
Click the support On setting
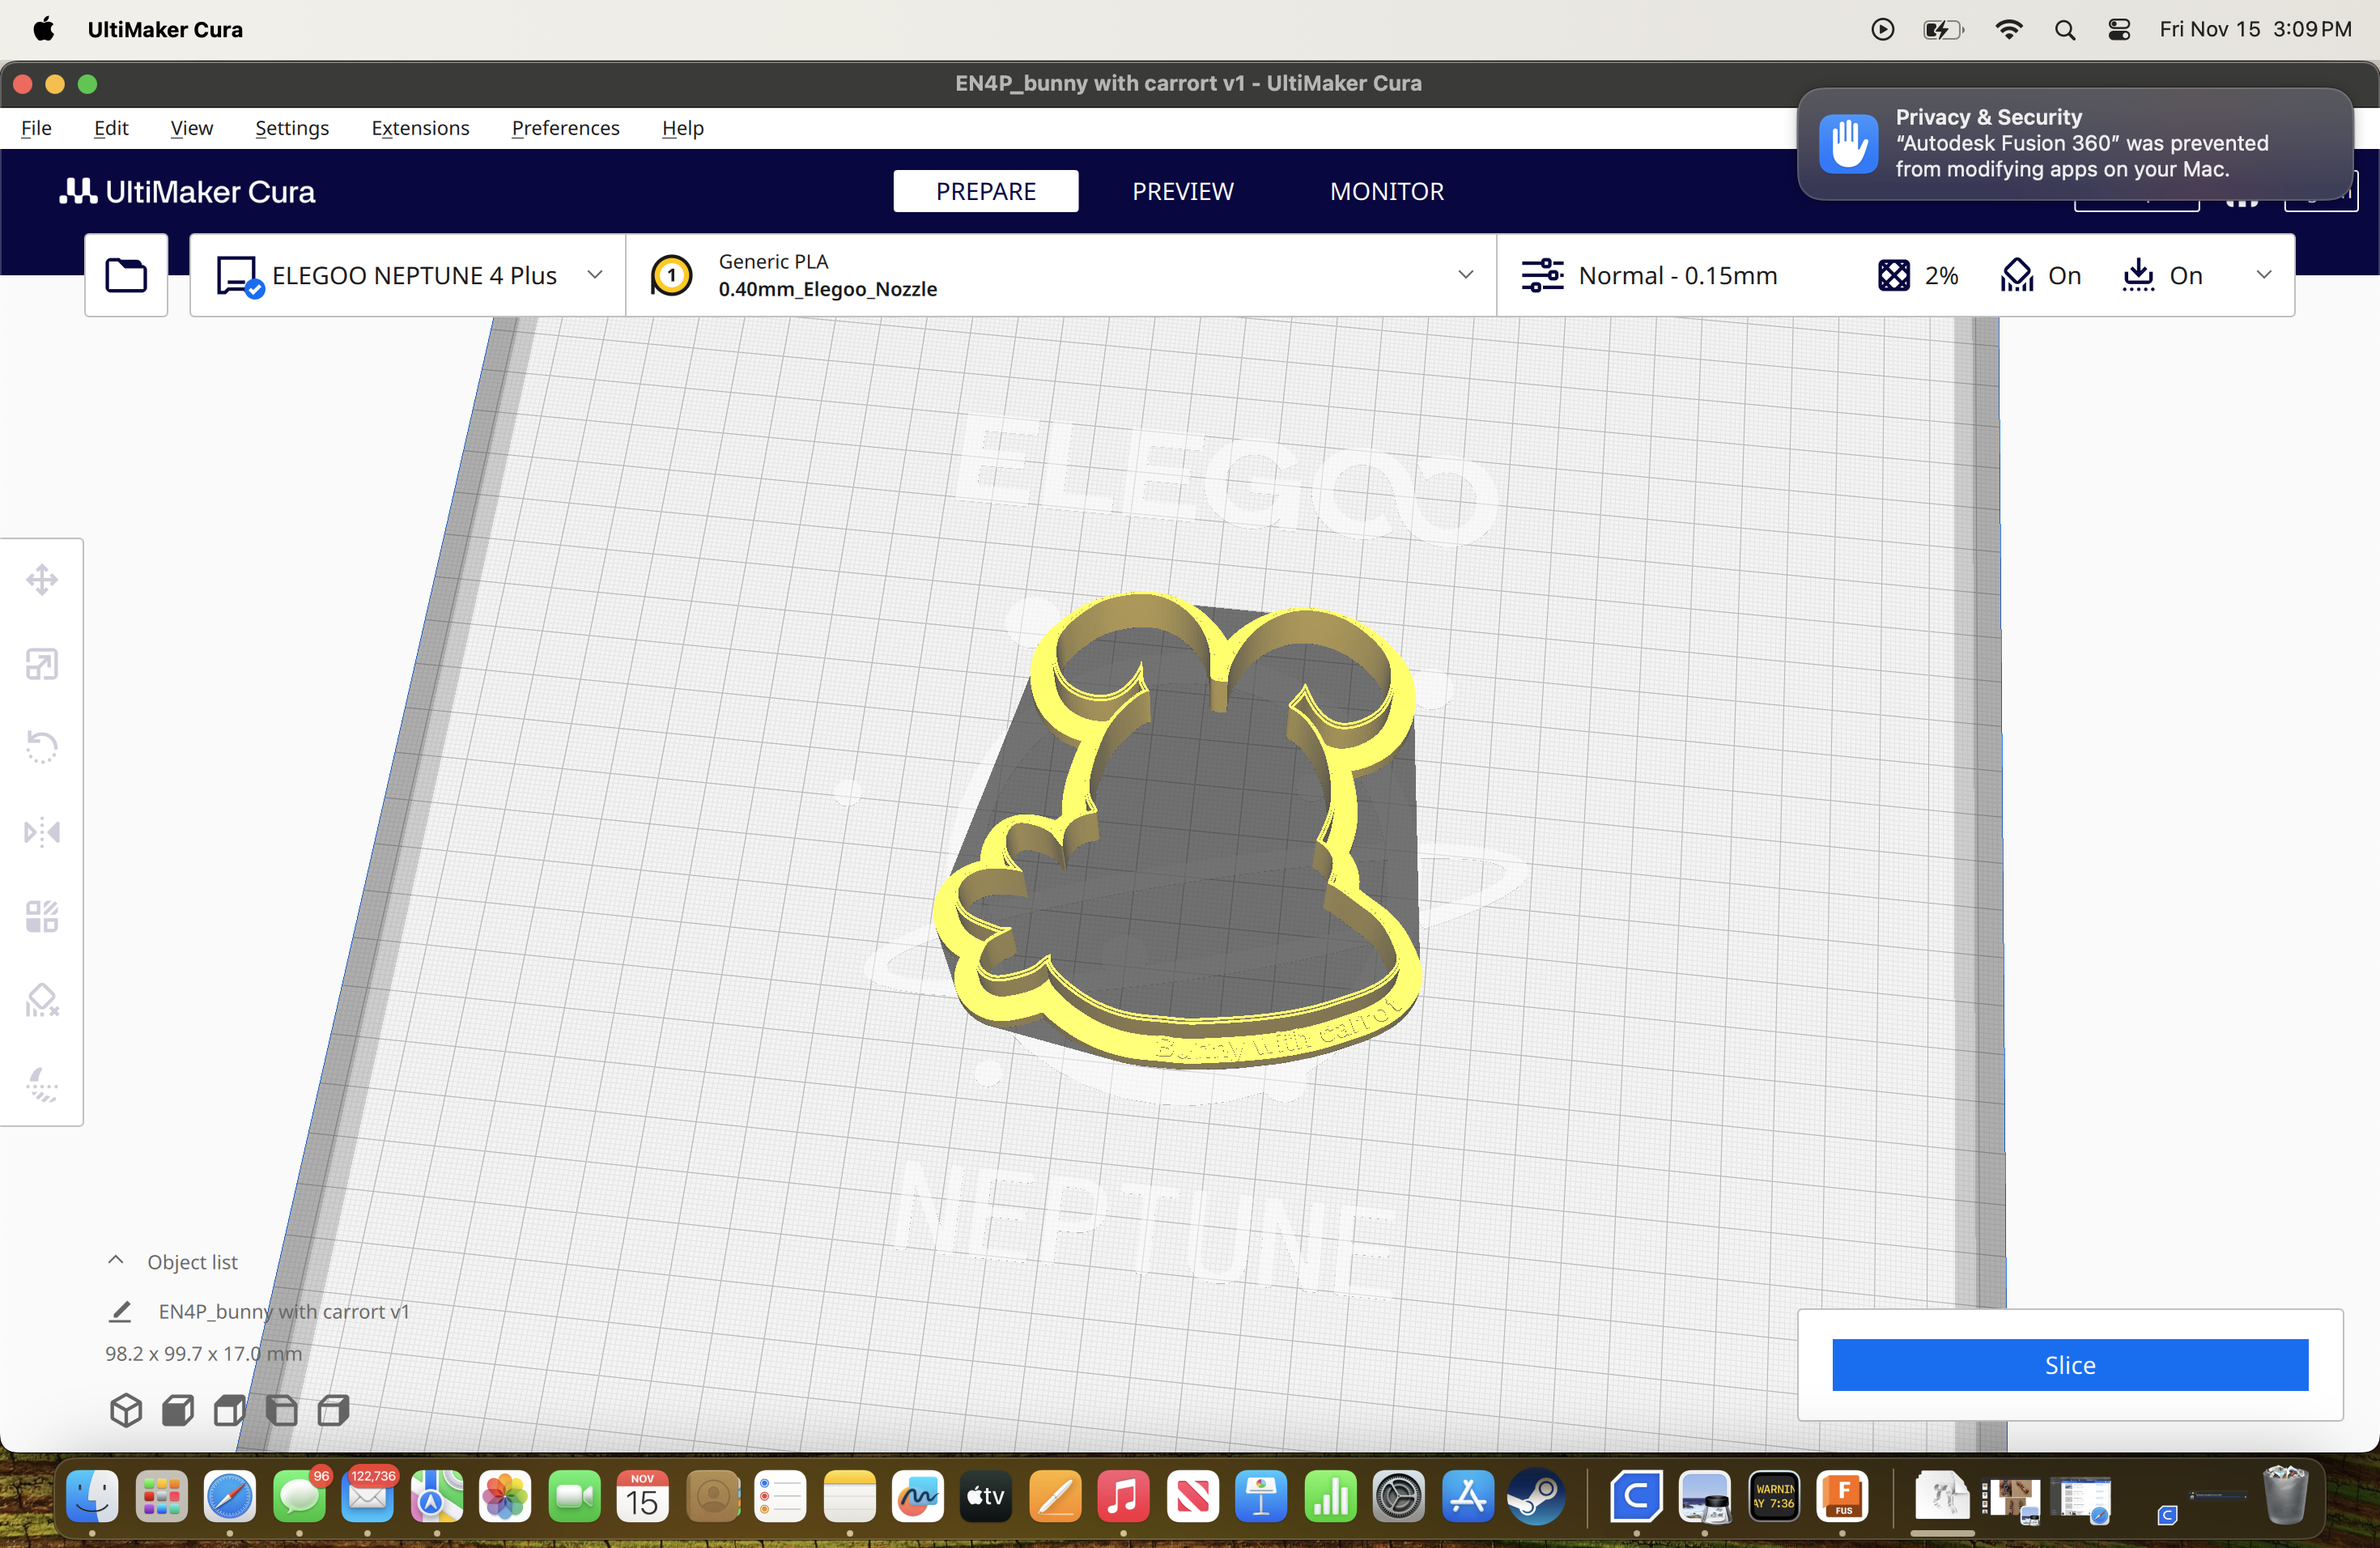pos(2040,275)
